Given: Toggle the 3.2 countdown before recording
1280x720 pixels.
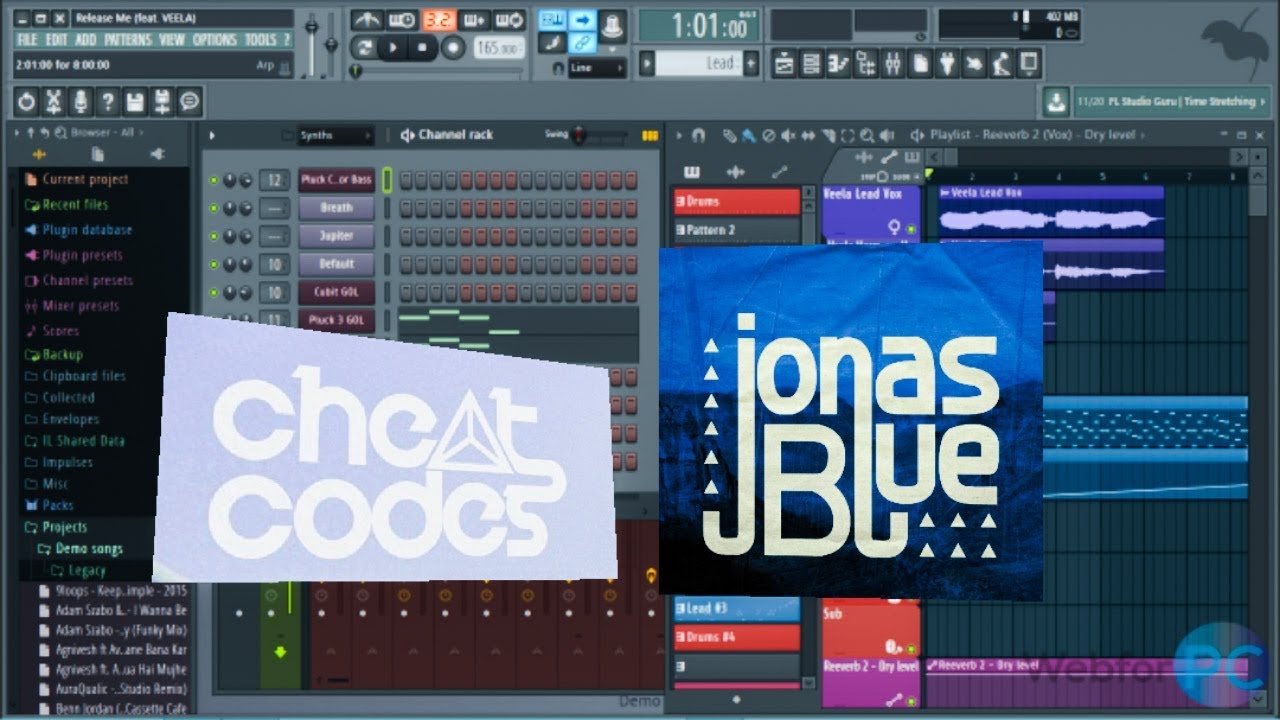Looking at the screenshot, I should tap(437, 20).
